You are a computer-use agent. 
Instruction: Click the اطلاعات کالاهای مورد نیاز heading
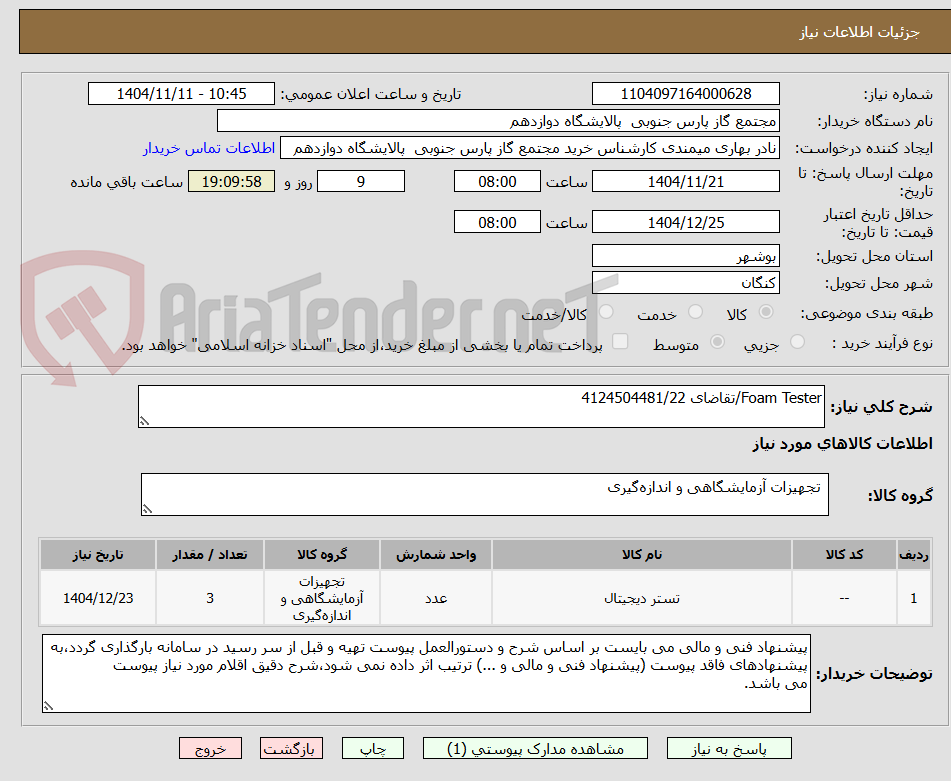tap(842, 444)
